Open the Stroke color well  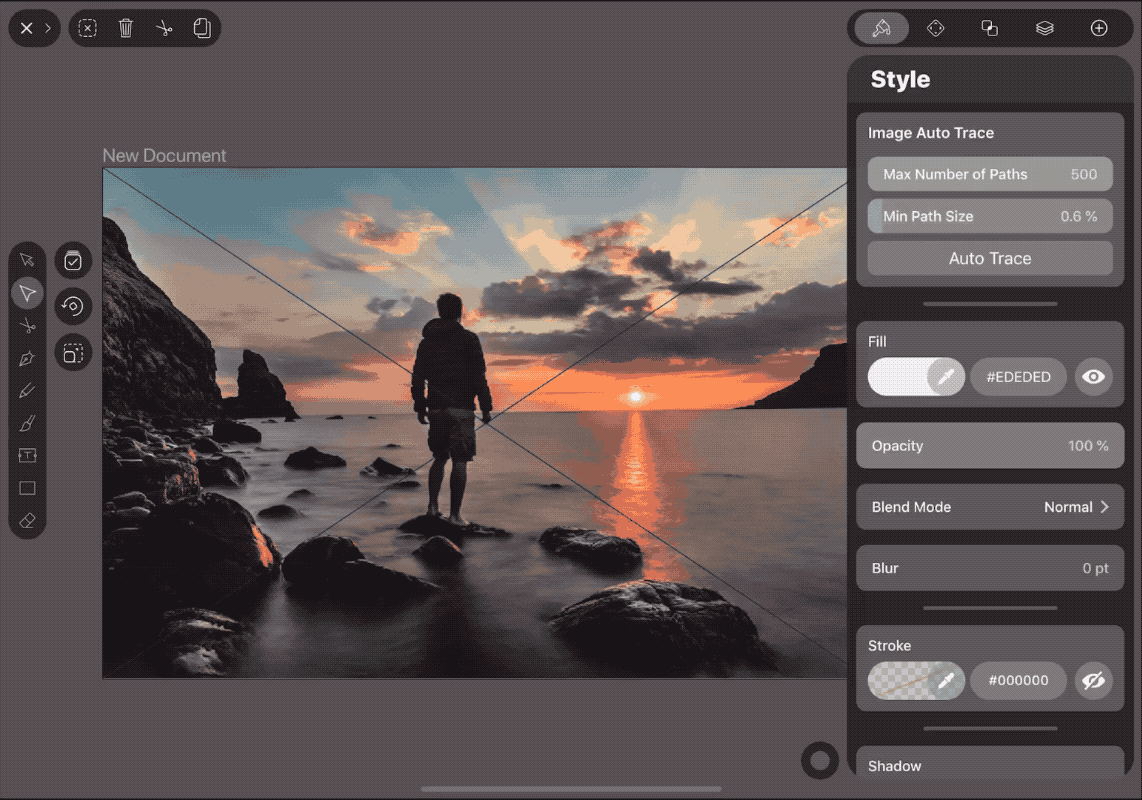click(898, 681)
